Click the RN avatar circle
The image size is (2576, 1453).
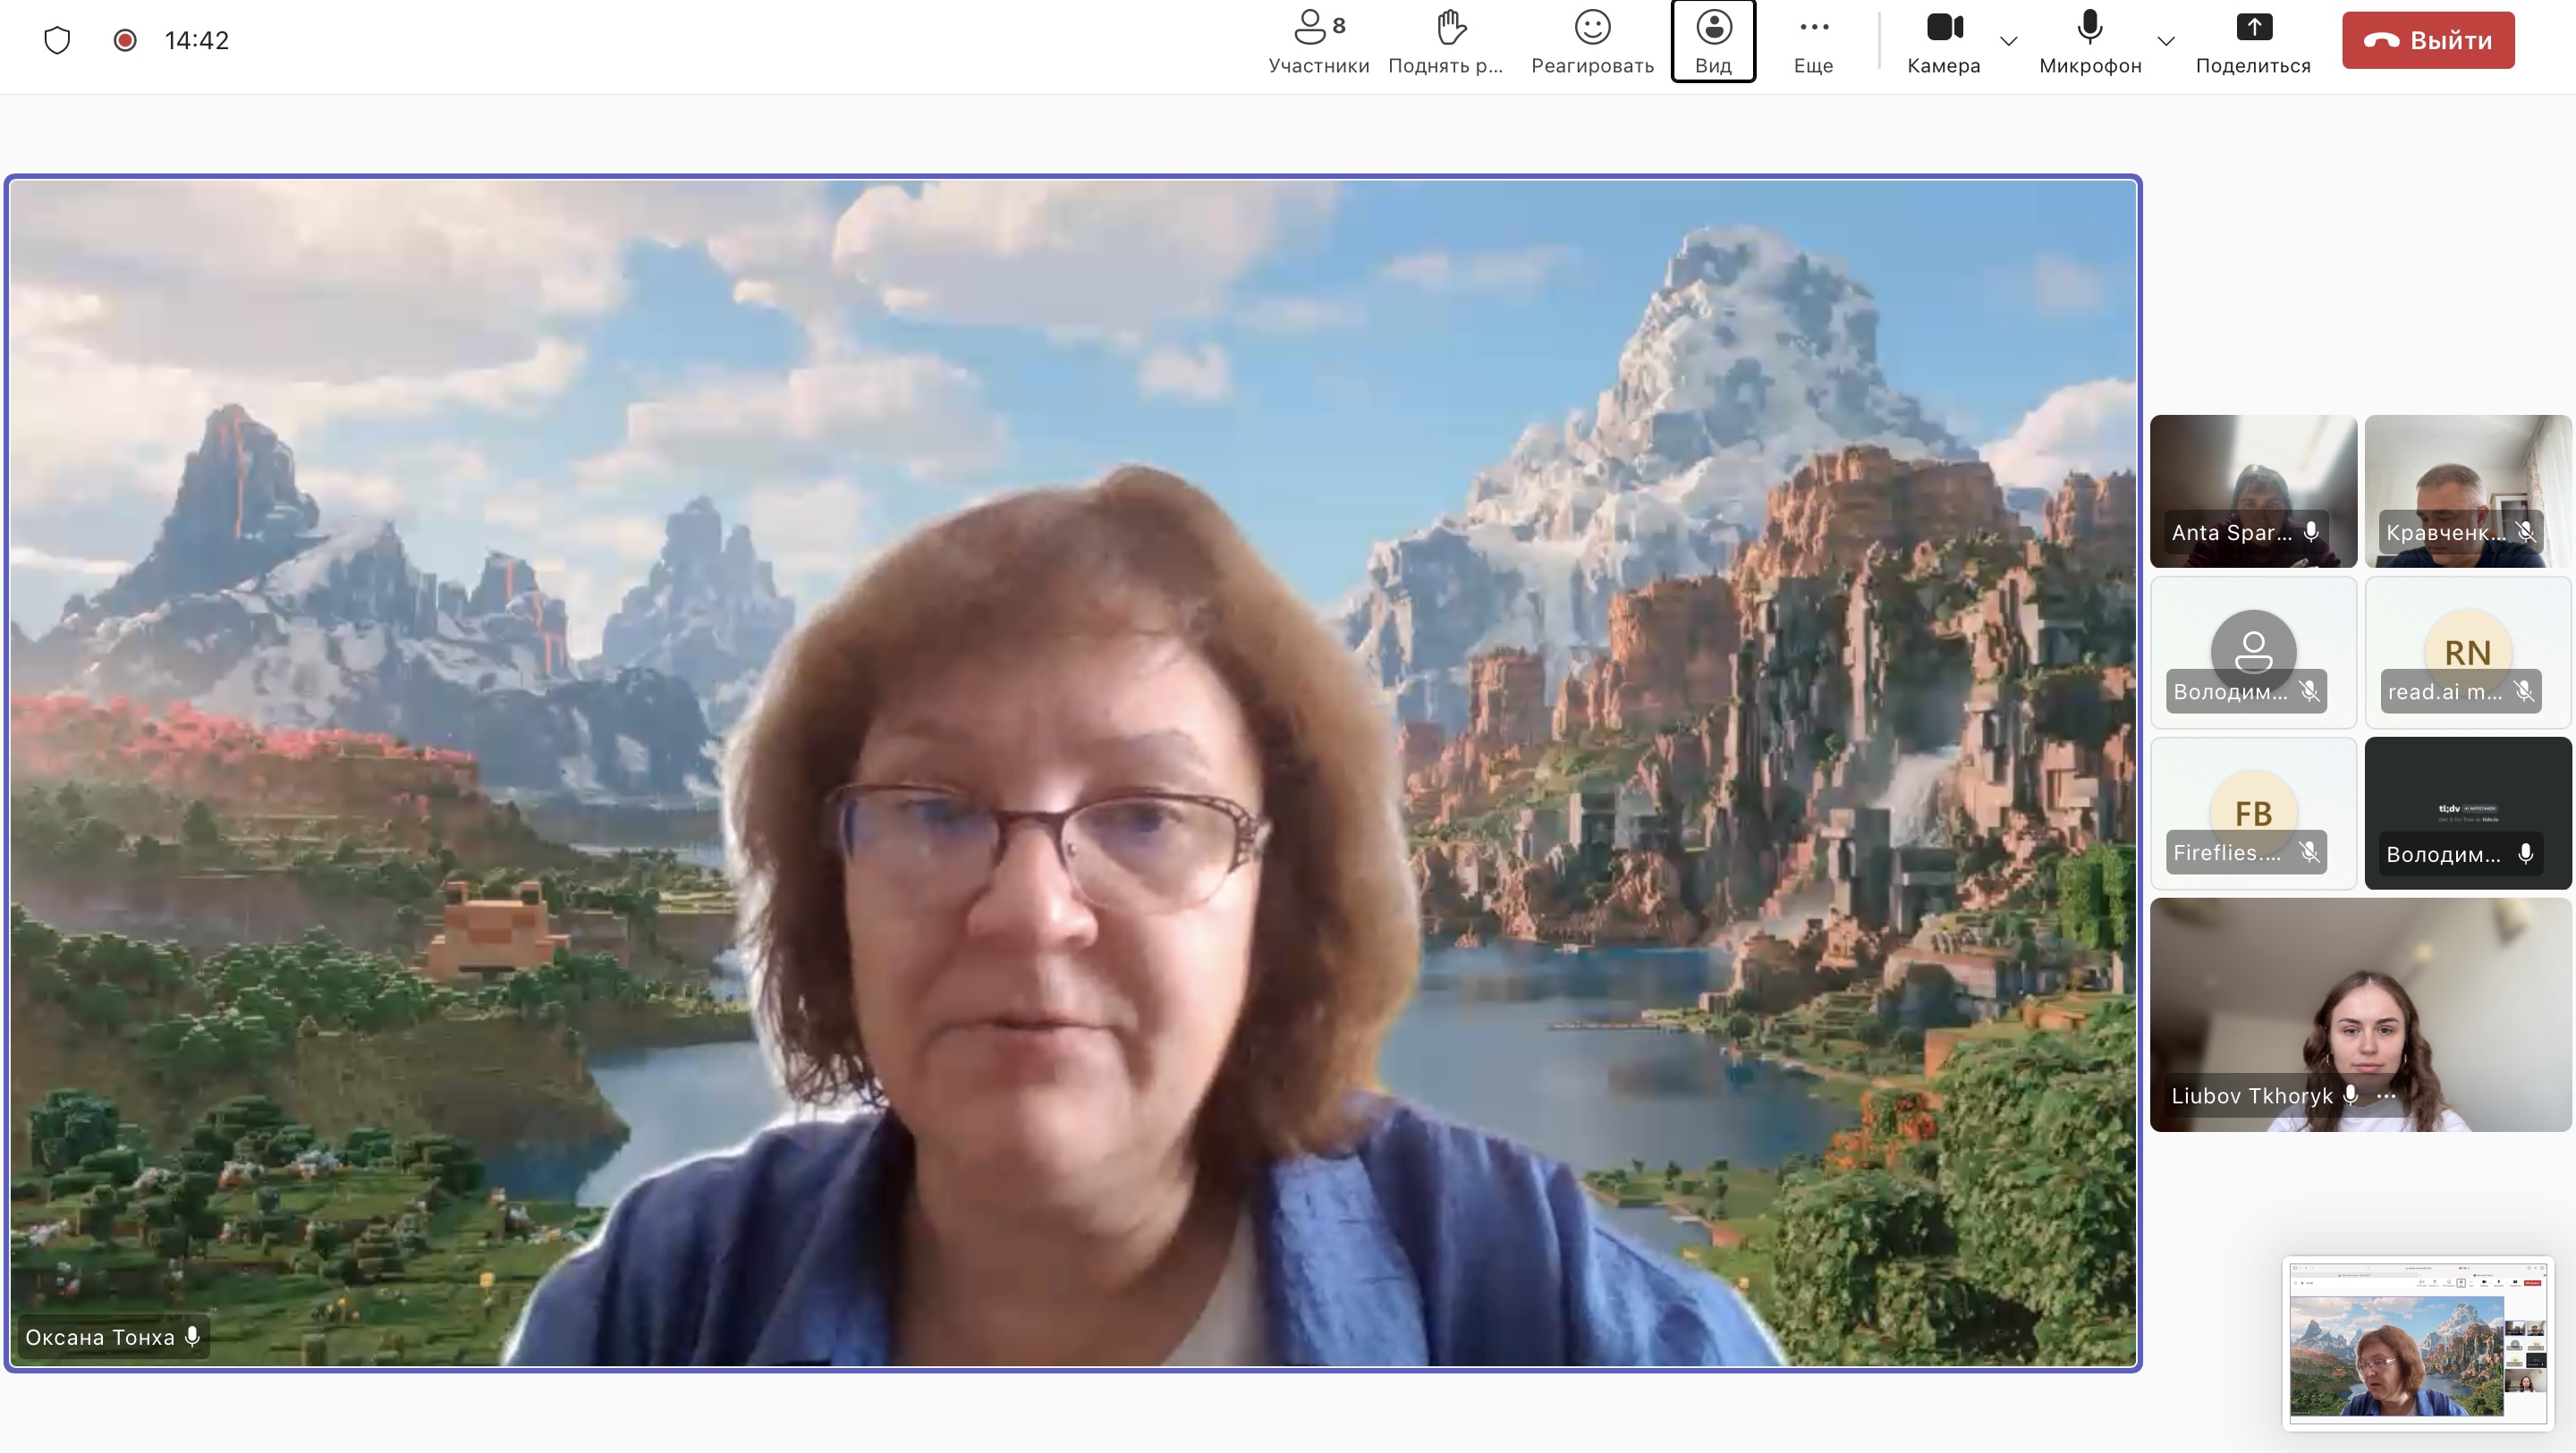coord(2467,651)
